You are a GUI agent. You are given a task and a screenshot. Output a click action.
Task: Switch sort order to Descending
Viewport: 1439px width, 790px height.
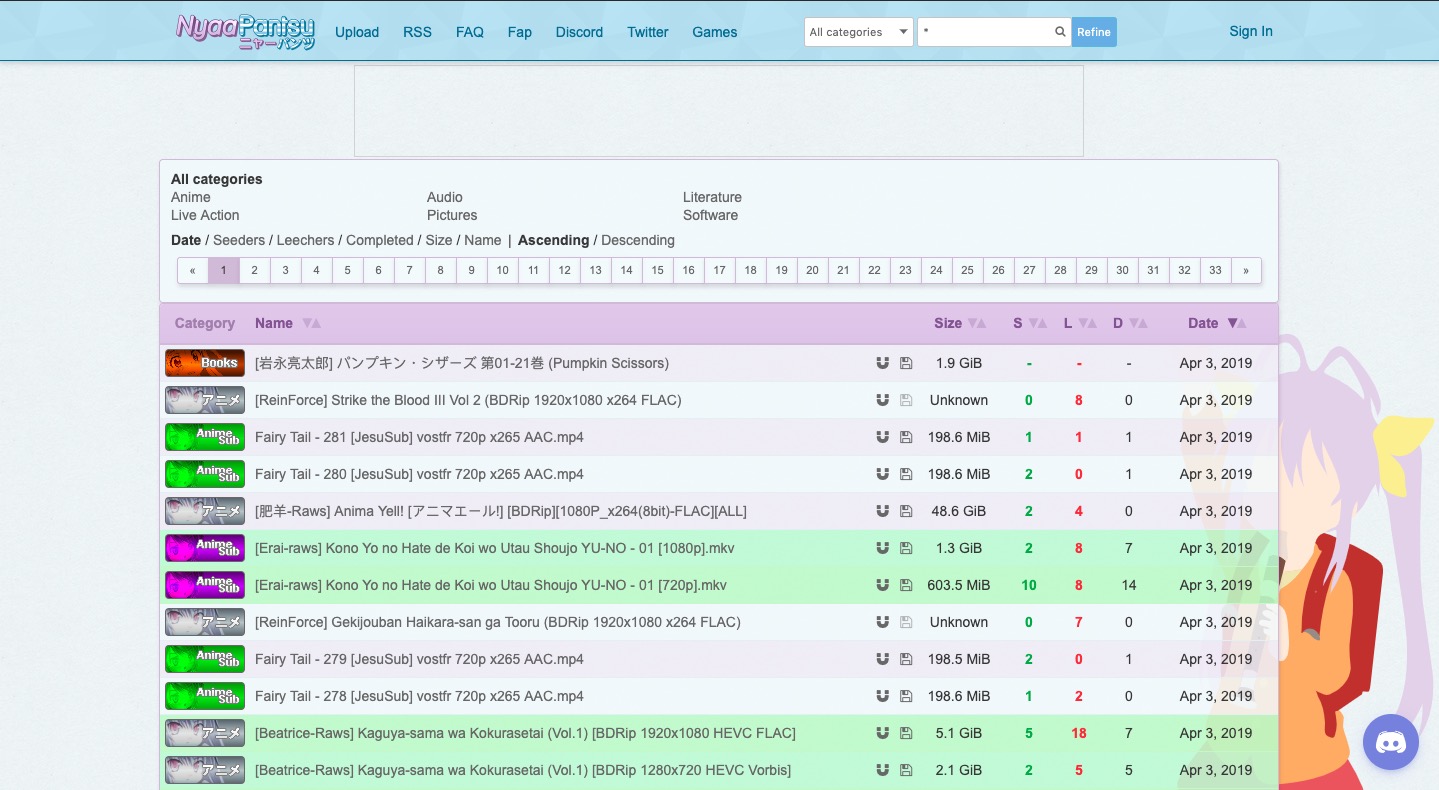tap(637, 240)
